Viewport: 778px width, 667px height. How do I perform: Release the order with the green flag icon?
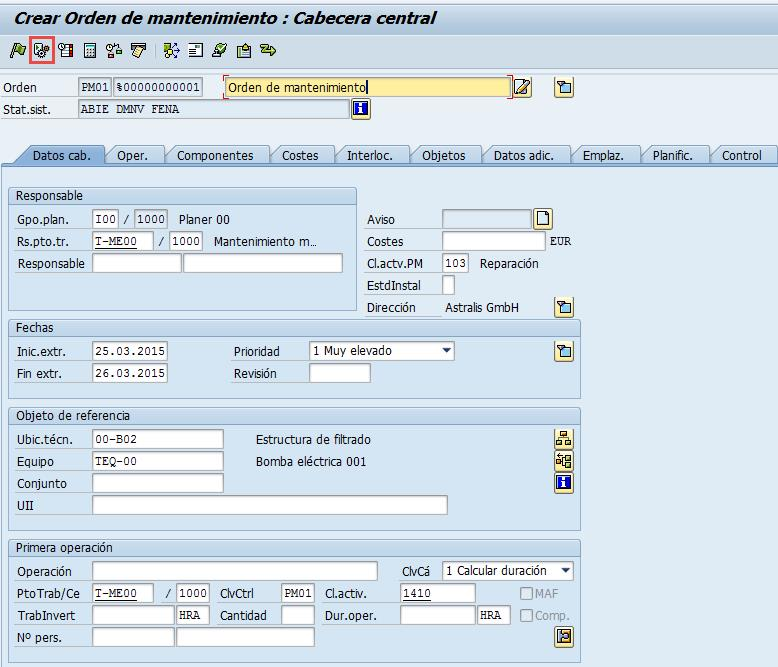coord(17,50)
